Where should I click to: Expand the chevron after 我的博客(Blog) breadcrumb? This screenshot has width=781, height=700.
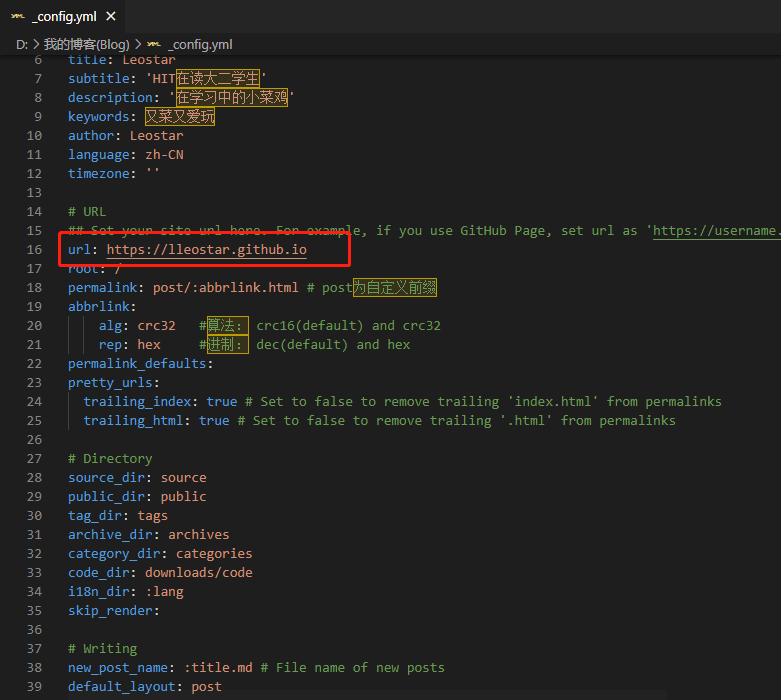(x=138, y=44)
